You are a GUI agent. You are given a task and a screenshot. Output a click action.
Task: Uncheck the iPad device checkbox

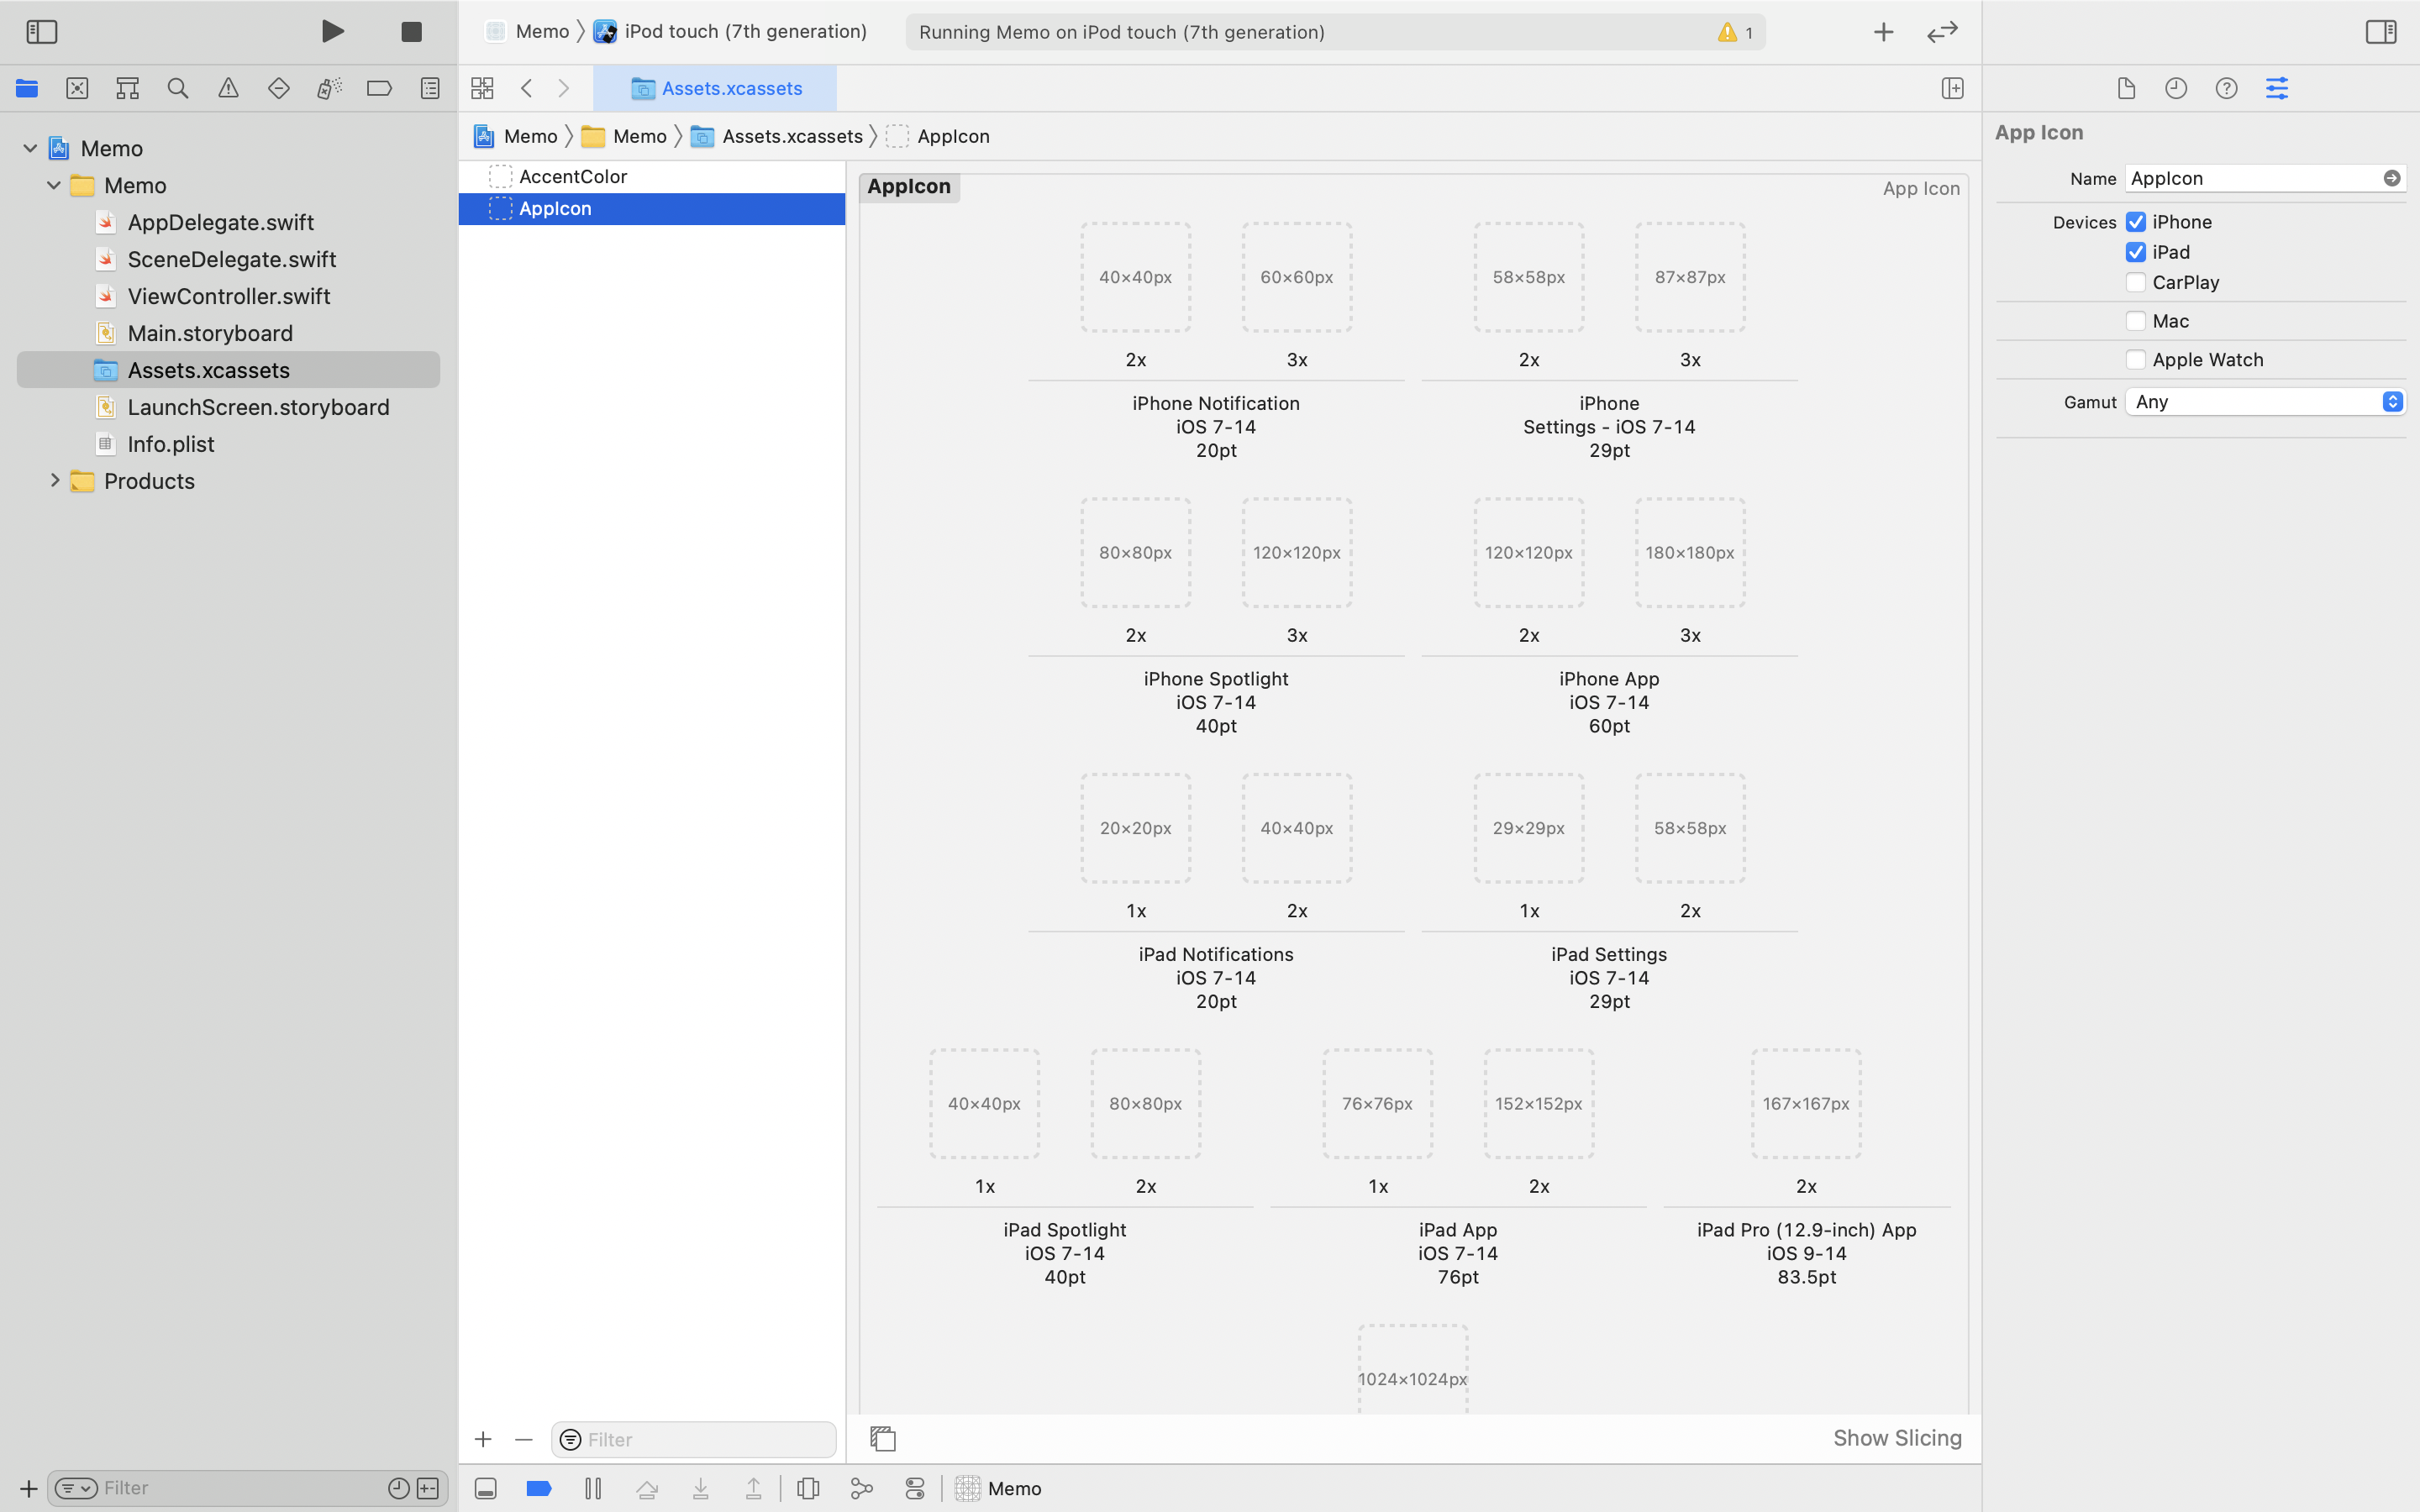(2136, 252)
